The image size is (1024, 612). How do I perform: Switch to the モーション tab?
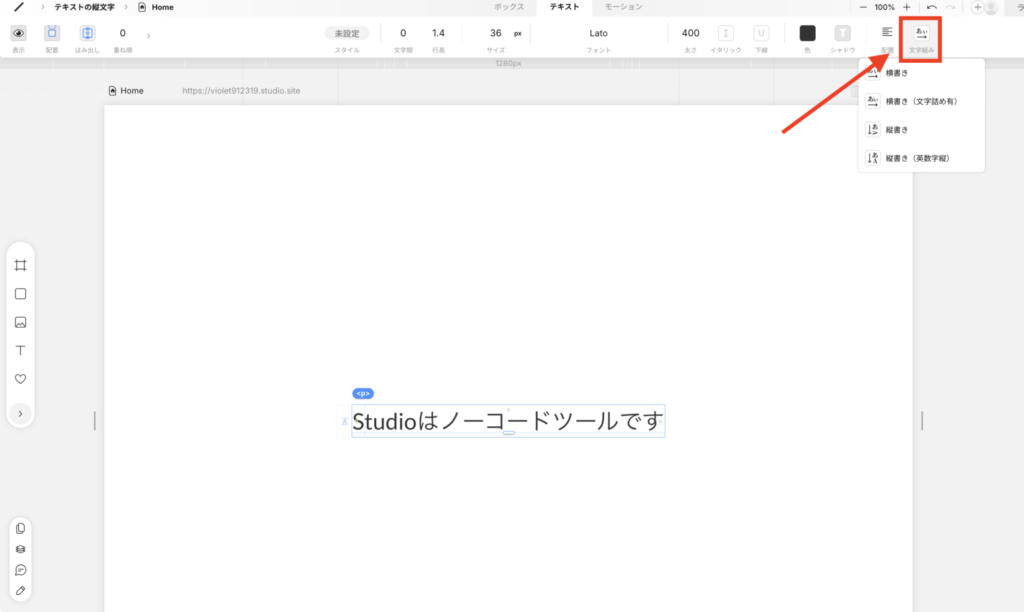(624, 7)
